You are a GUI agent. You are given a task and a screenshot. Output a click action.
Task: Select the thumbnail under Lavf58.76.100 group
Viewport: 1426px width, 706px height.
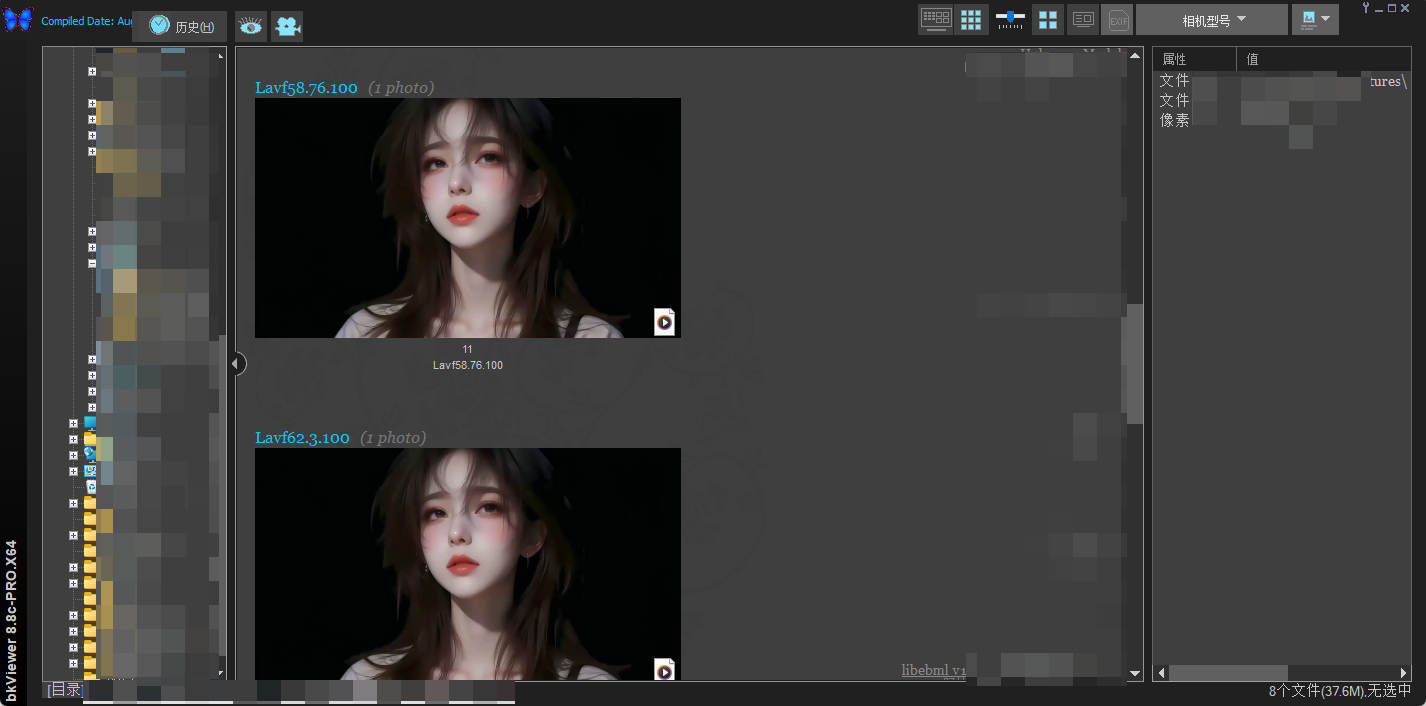[467, 217]
